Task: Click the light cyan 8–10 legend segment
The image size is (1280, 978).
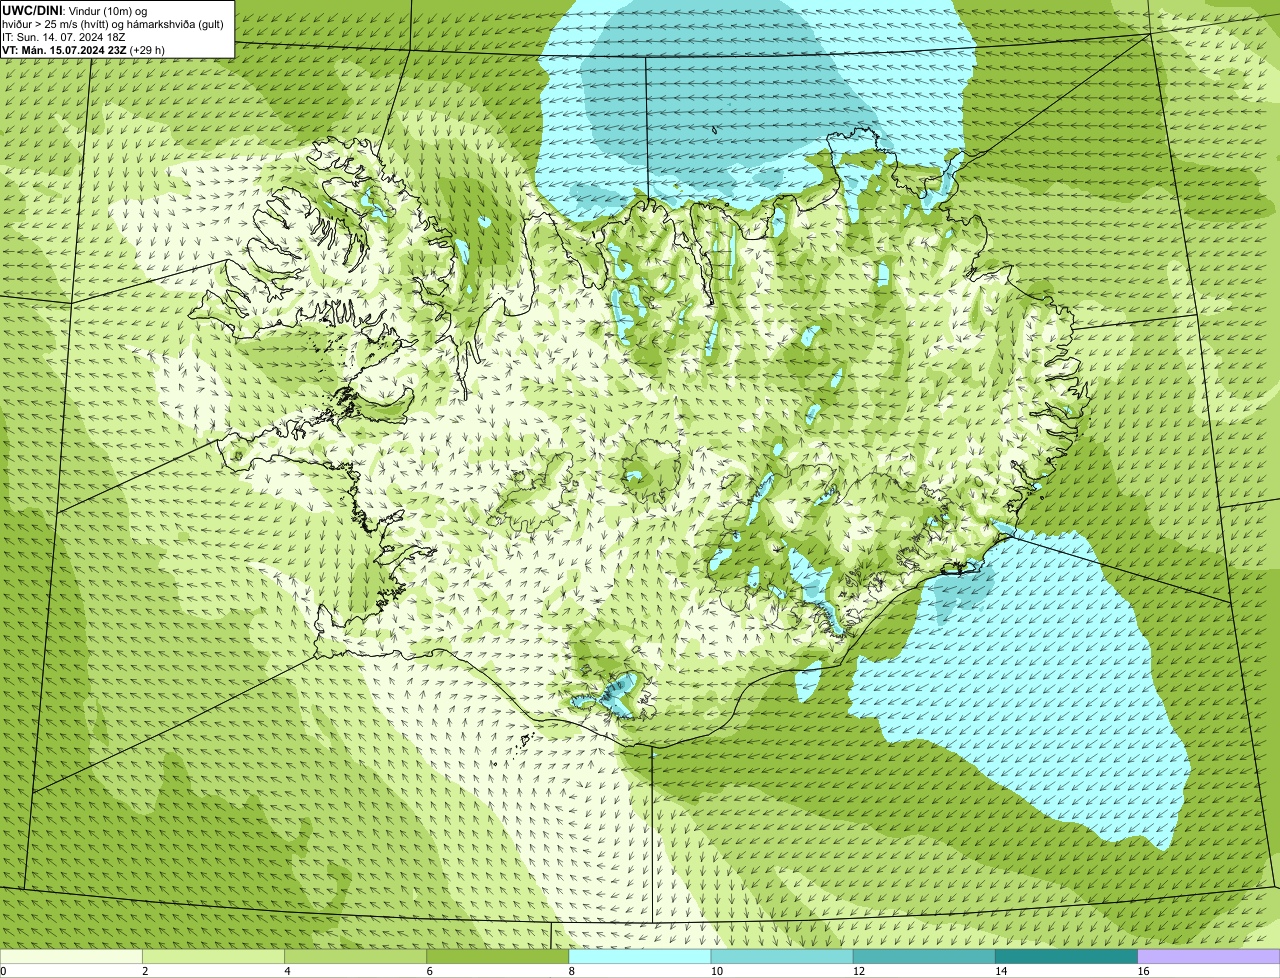Action: [640, 957]
